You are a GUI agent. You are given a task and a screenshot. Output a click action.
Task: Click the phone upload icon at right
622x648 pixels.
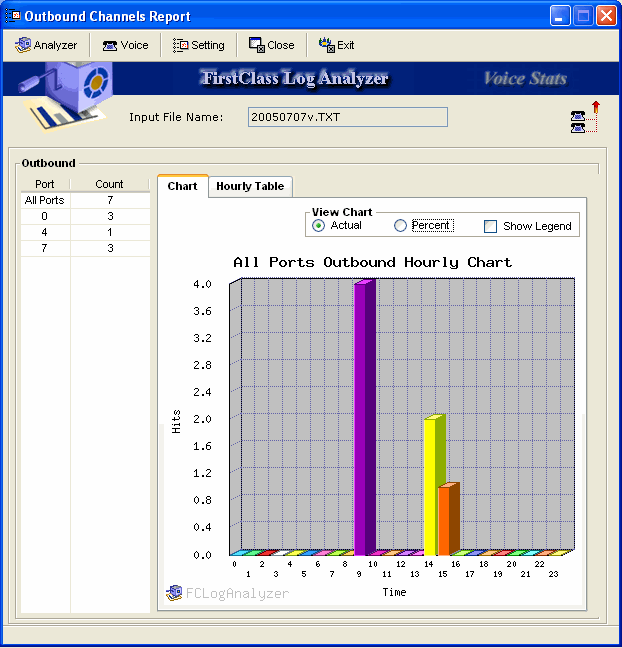click(585, 117)
